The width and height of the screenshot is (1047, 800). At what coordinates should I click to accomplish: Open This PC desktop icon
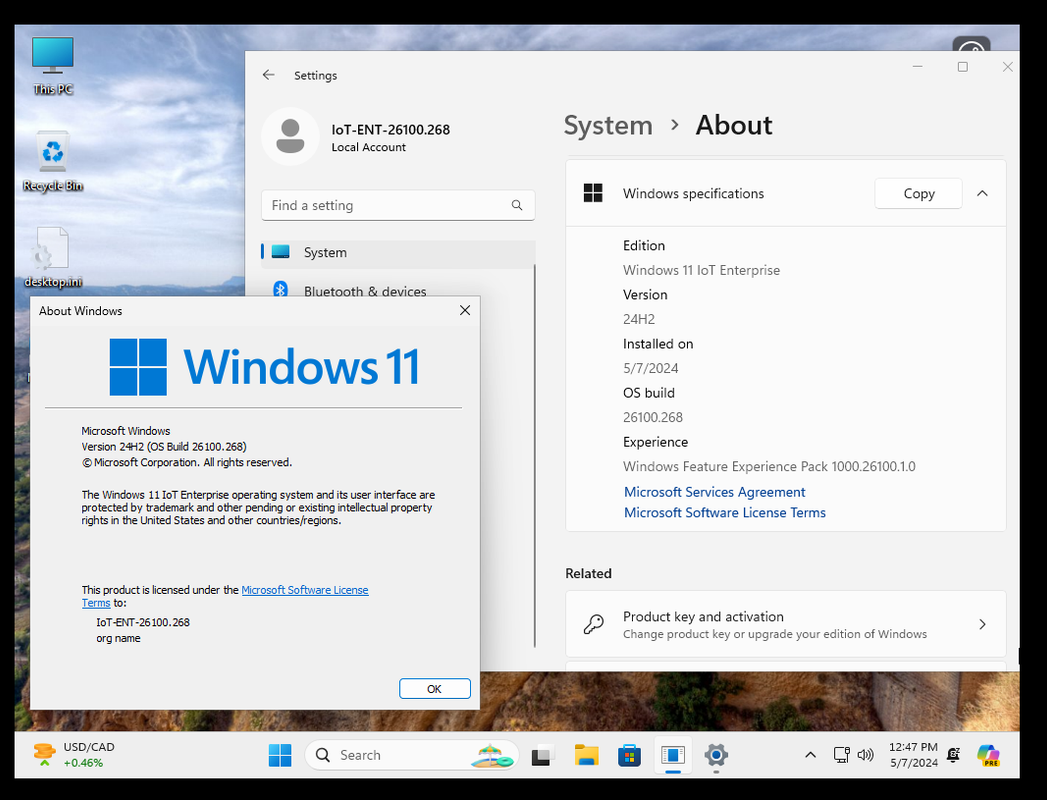53,65
